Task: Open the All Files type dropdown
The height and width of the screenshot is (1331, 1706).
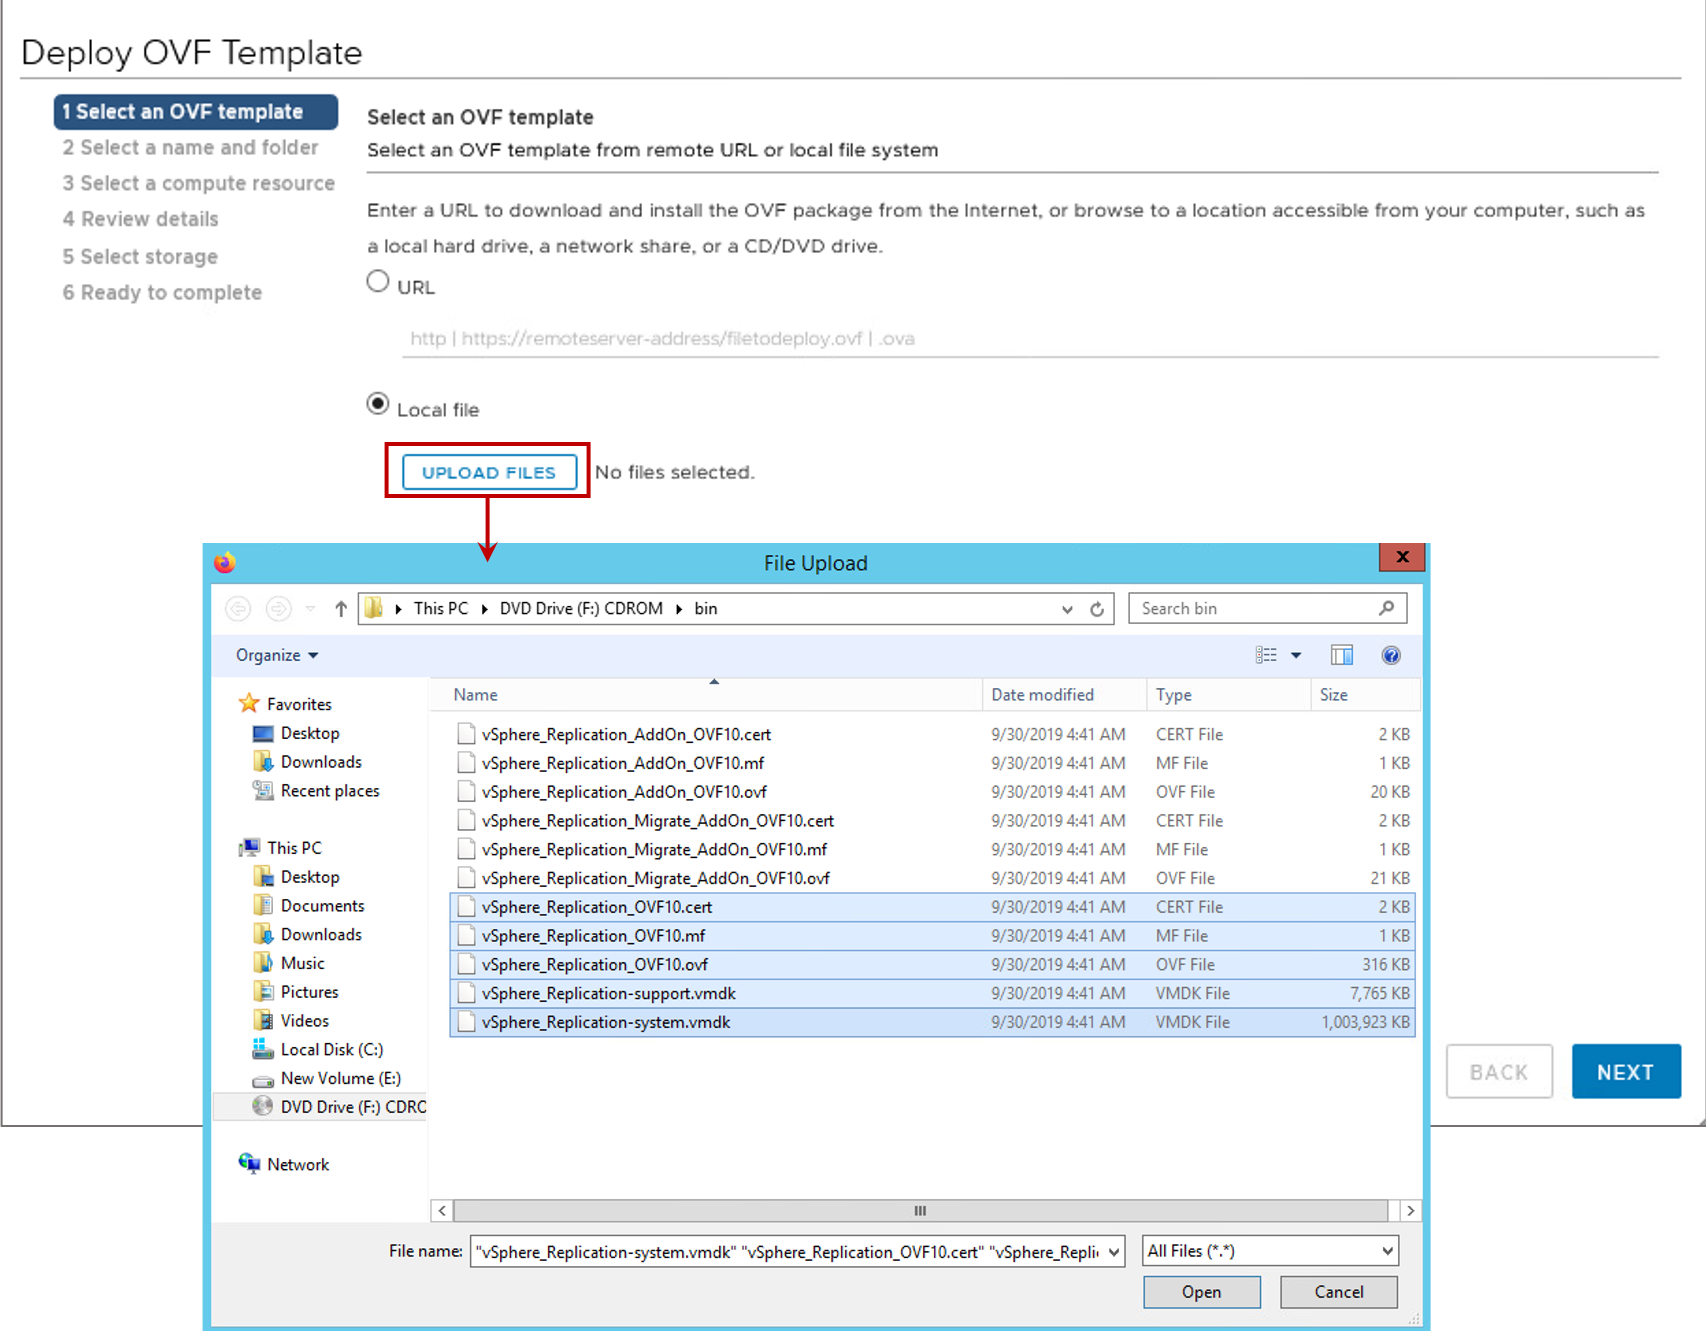Action: point(1270,1251)
